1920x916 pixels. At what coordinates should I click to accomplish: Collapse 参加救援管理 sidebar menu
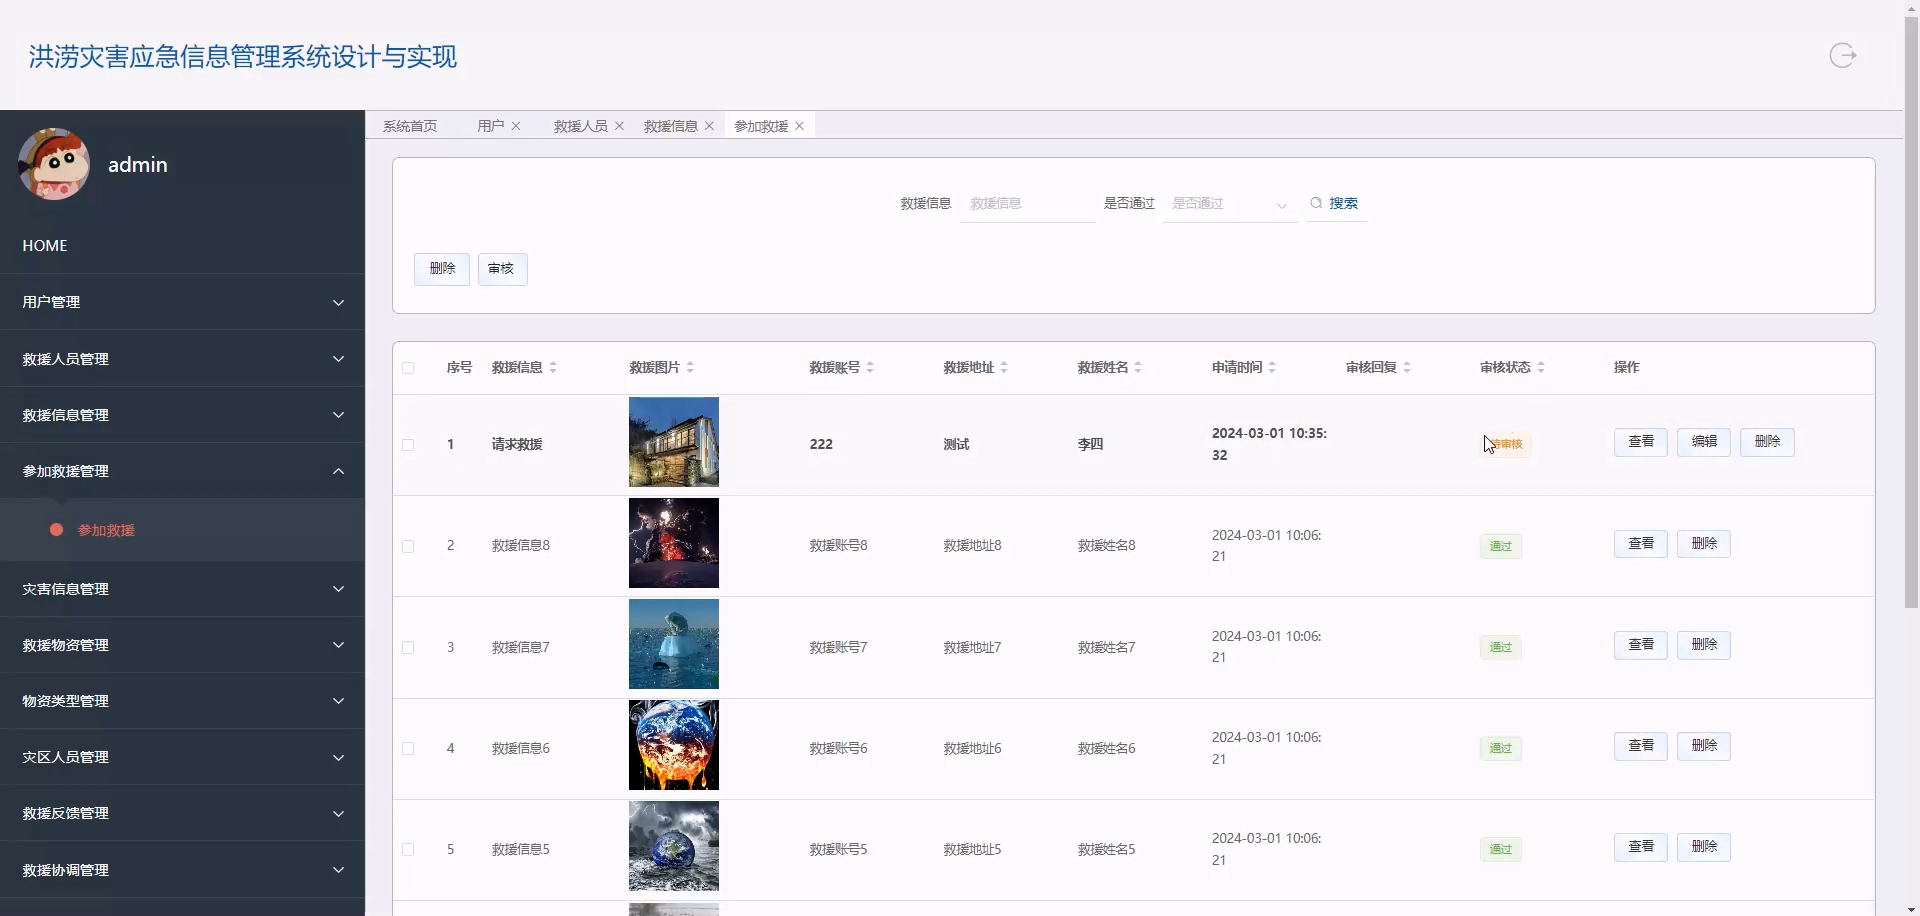(x=182, y=471)
